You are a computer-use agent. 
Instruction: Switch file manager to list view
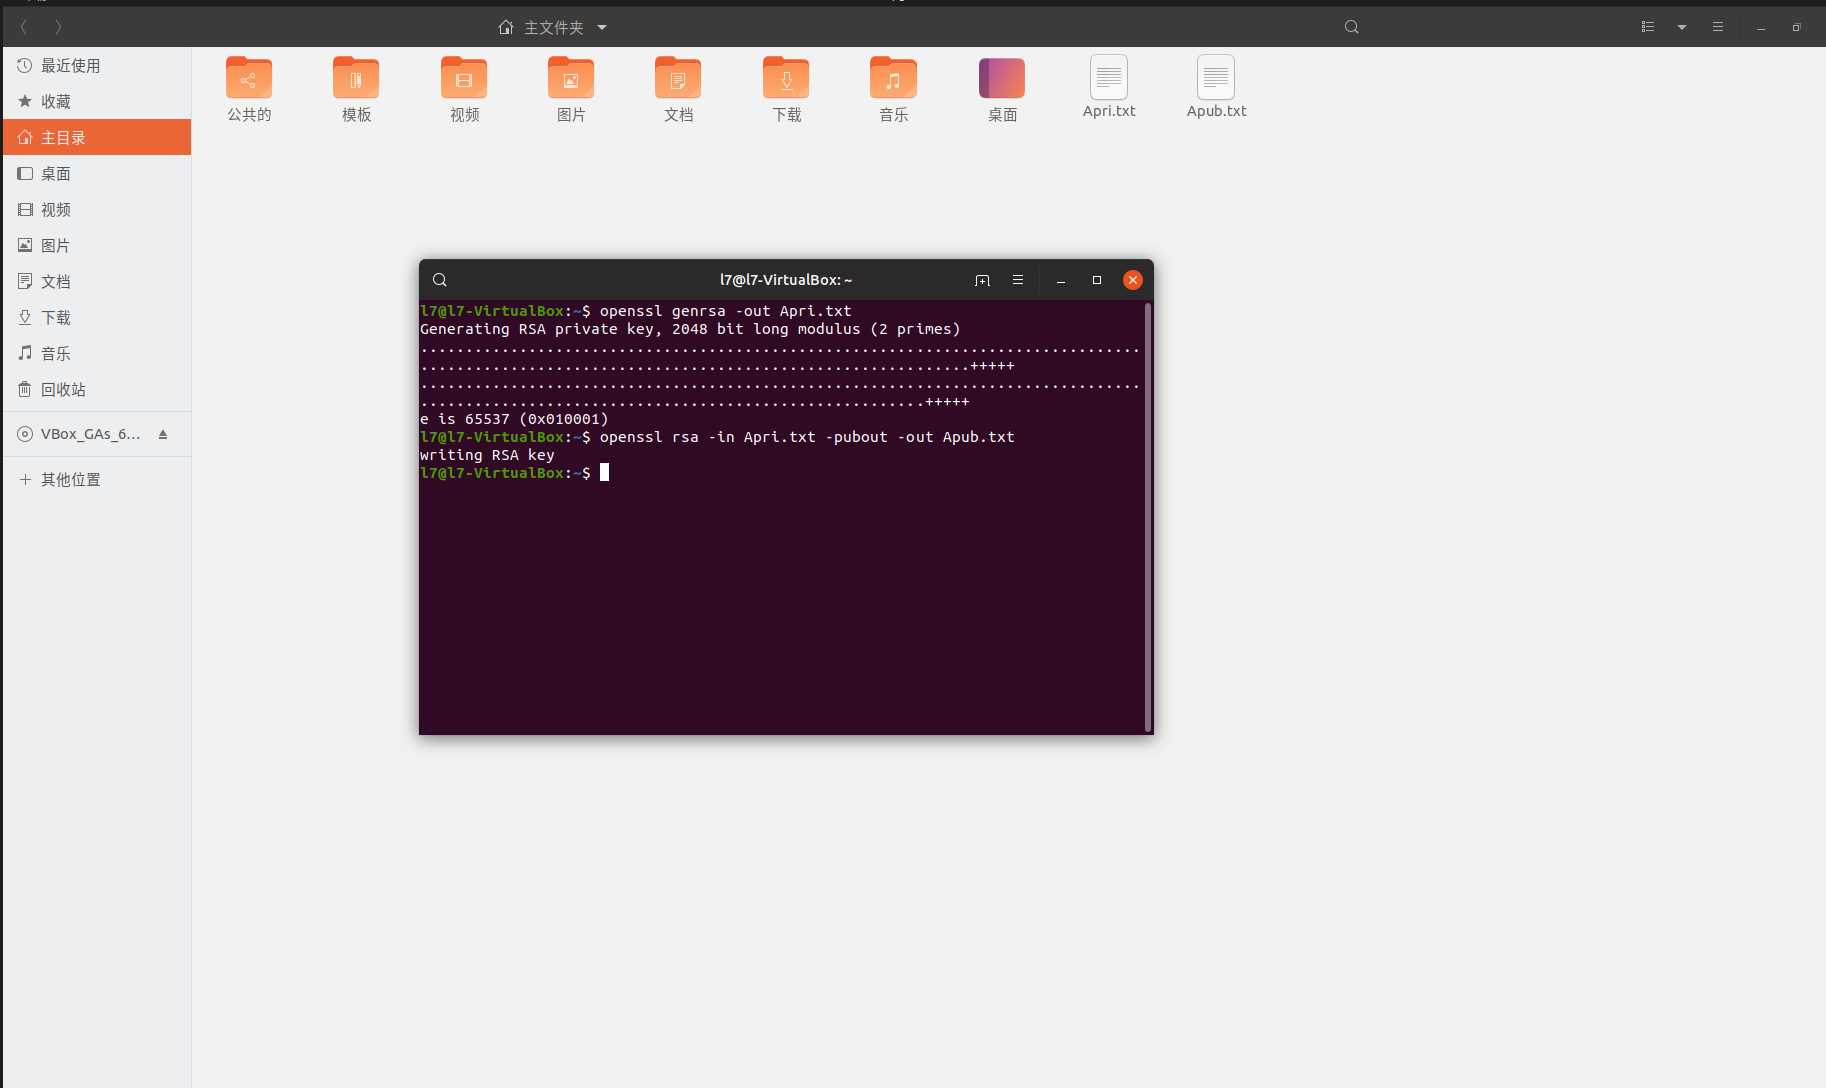(x=1648, y=27)
